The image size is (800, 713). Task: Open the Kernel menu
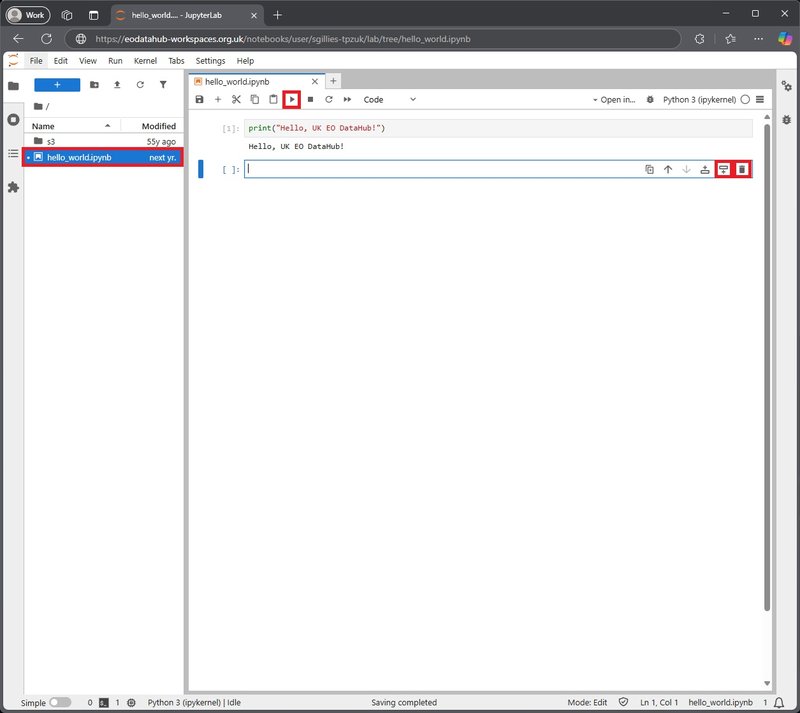tap(145, 61)
